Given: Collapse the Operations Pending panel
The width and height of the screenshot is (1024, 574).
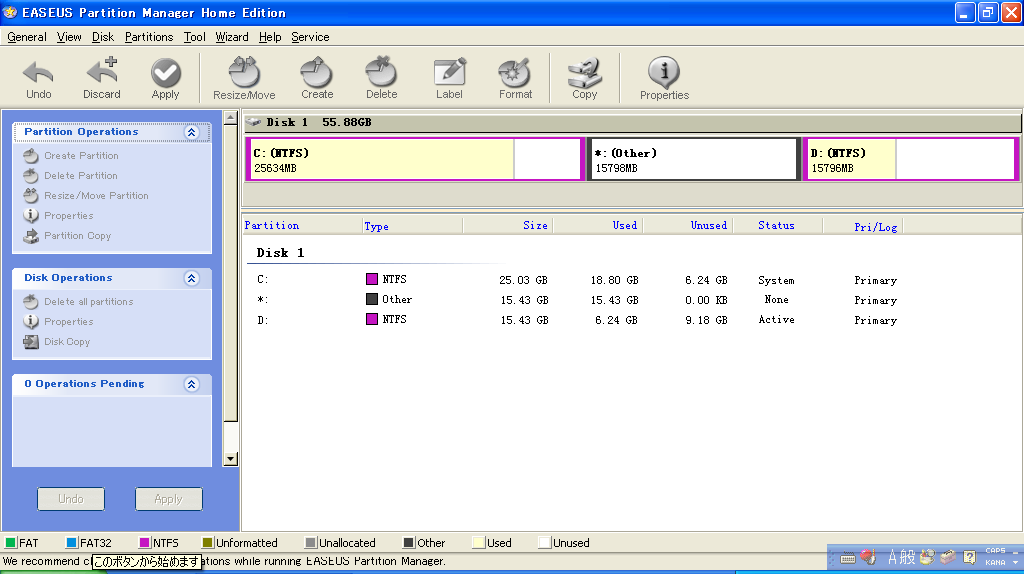Looking at the screenshot, I should 191,384.
